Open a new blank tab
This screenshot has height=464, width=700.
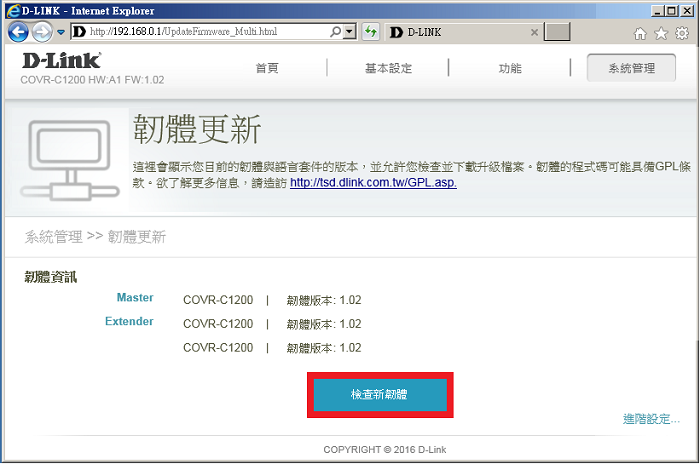(x=557, y=33)
